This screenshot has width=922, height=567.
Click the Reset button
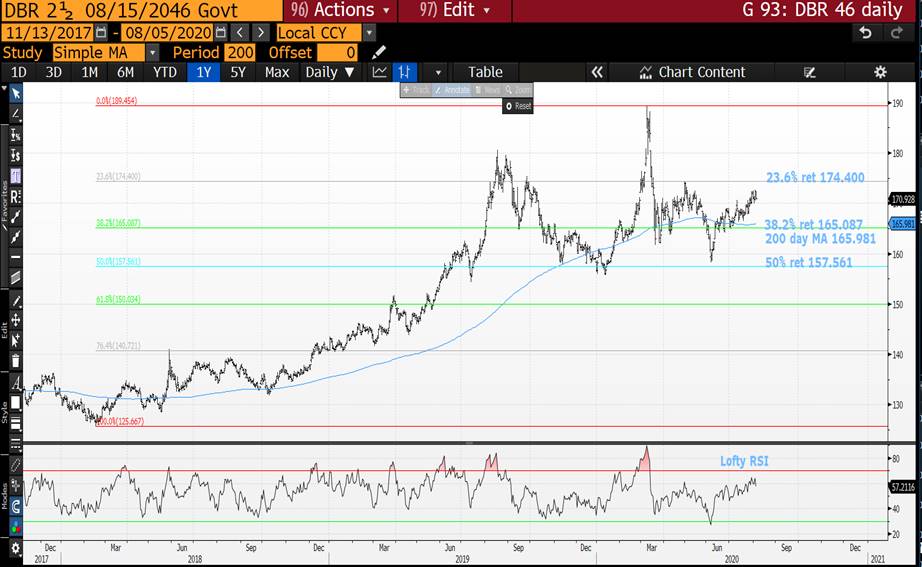pos(518,106)
